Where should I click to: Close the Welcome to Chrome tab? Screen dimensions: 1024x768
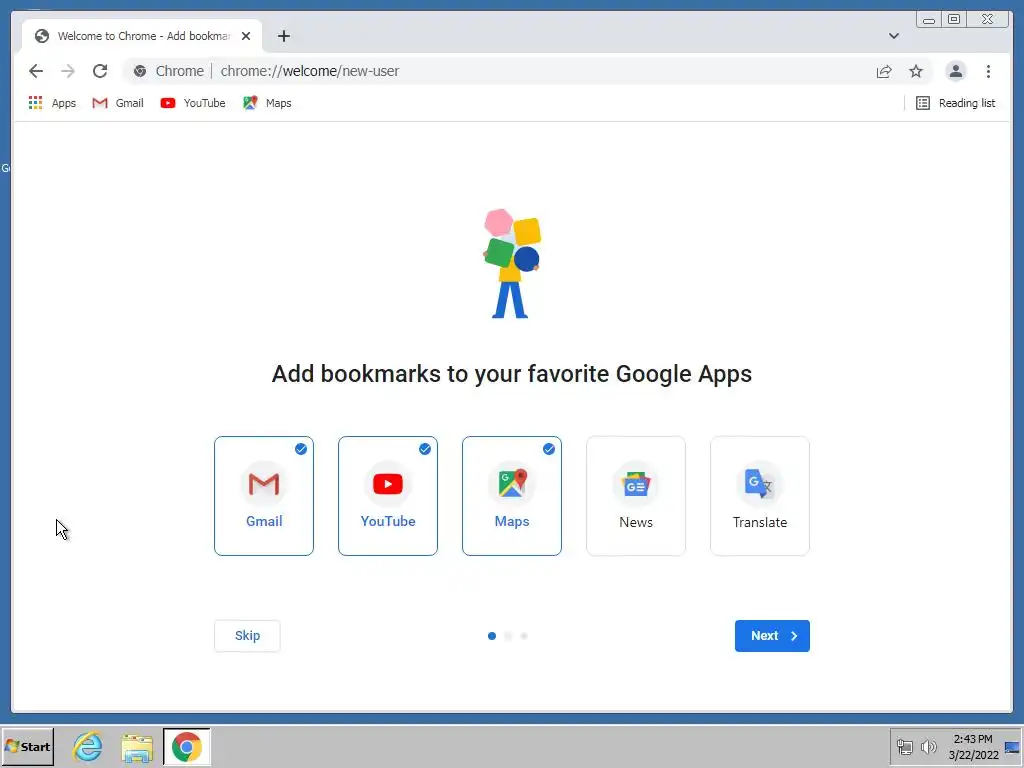click(x=246, y=36)
